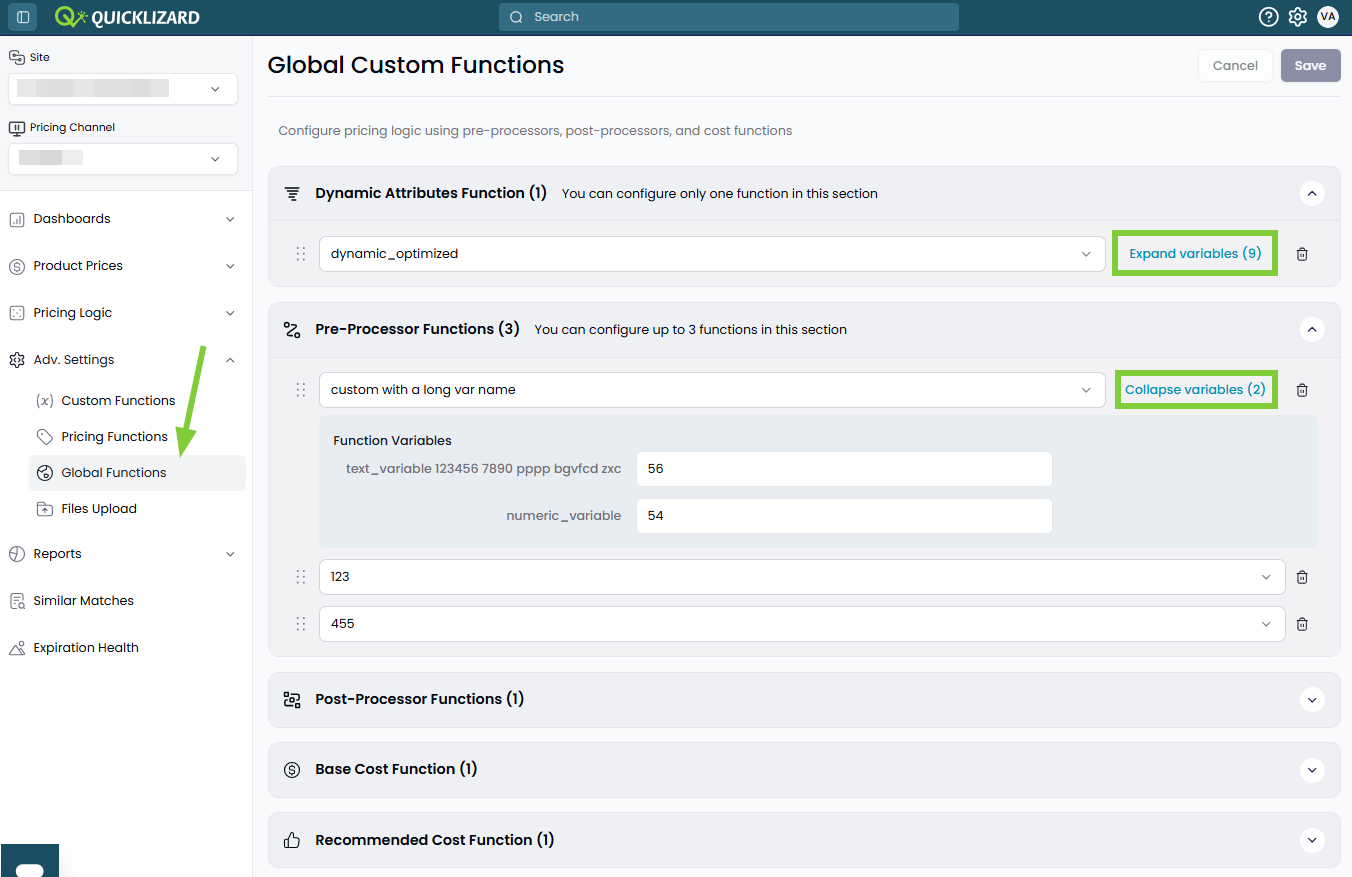Grab the drag handle of custom long var row
The height and width of the screenshot is (877, 1352).
(x=301, y=390)
